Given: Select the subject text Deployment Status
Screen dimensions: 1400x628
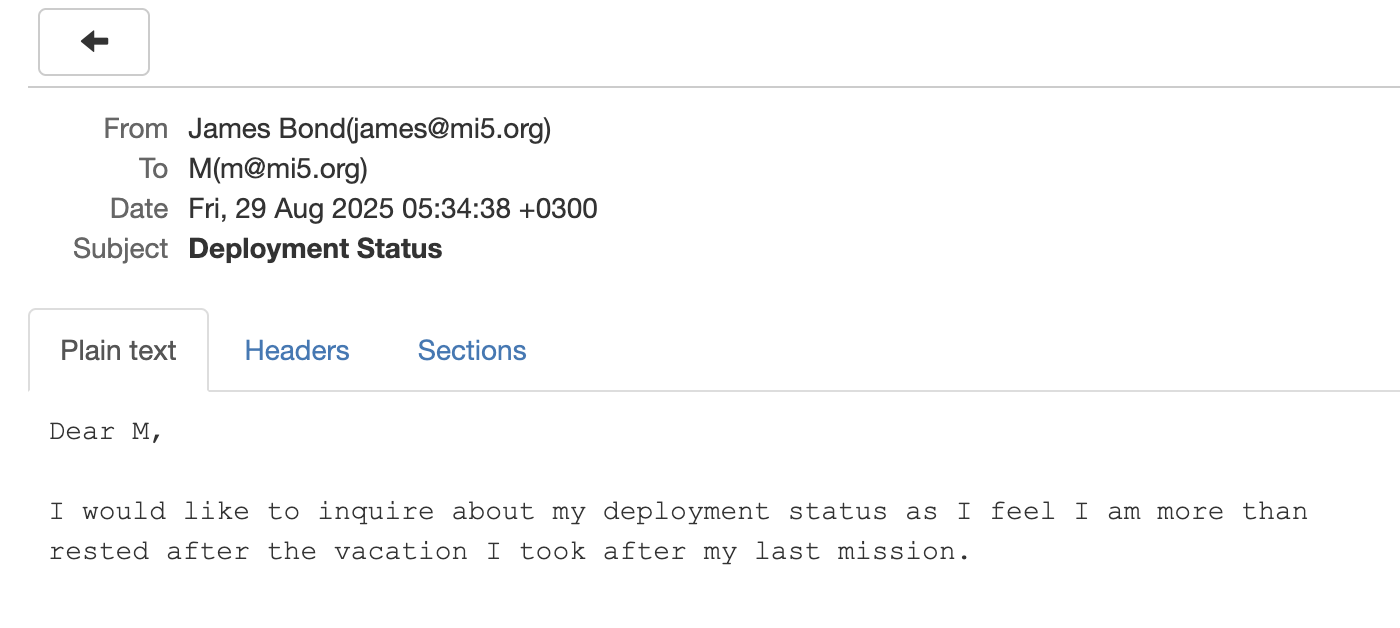Looking at the screenshot, I should 315,248.
